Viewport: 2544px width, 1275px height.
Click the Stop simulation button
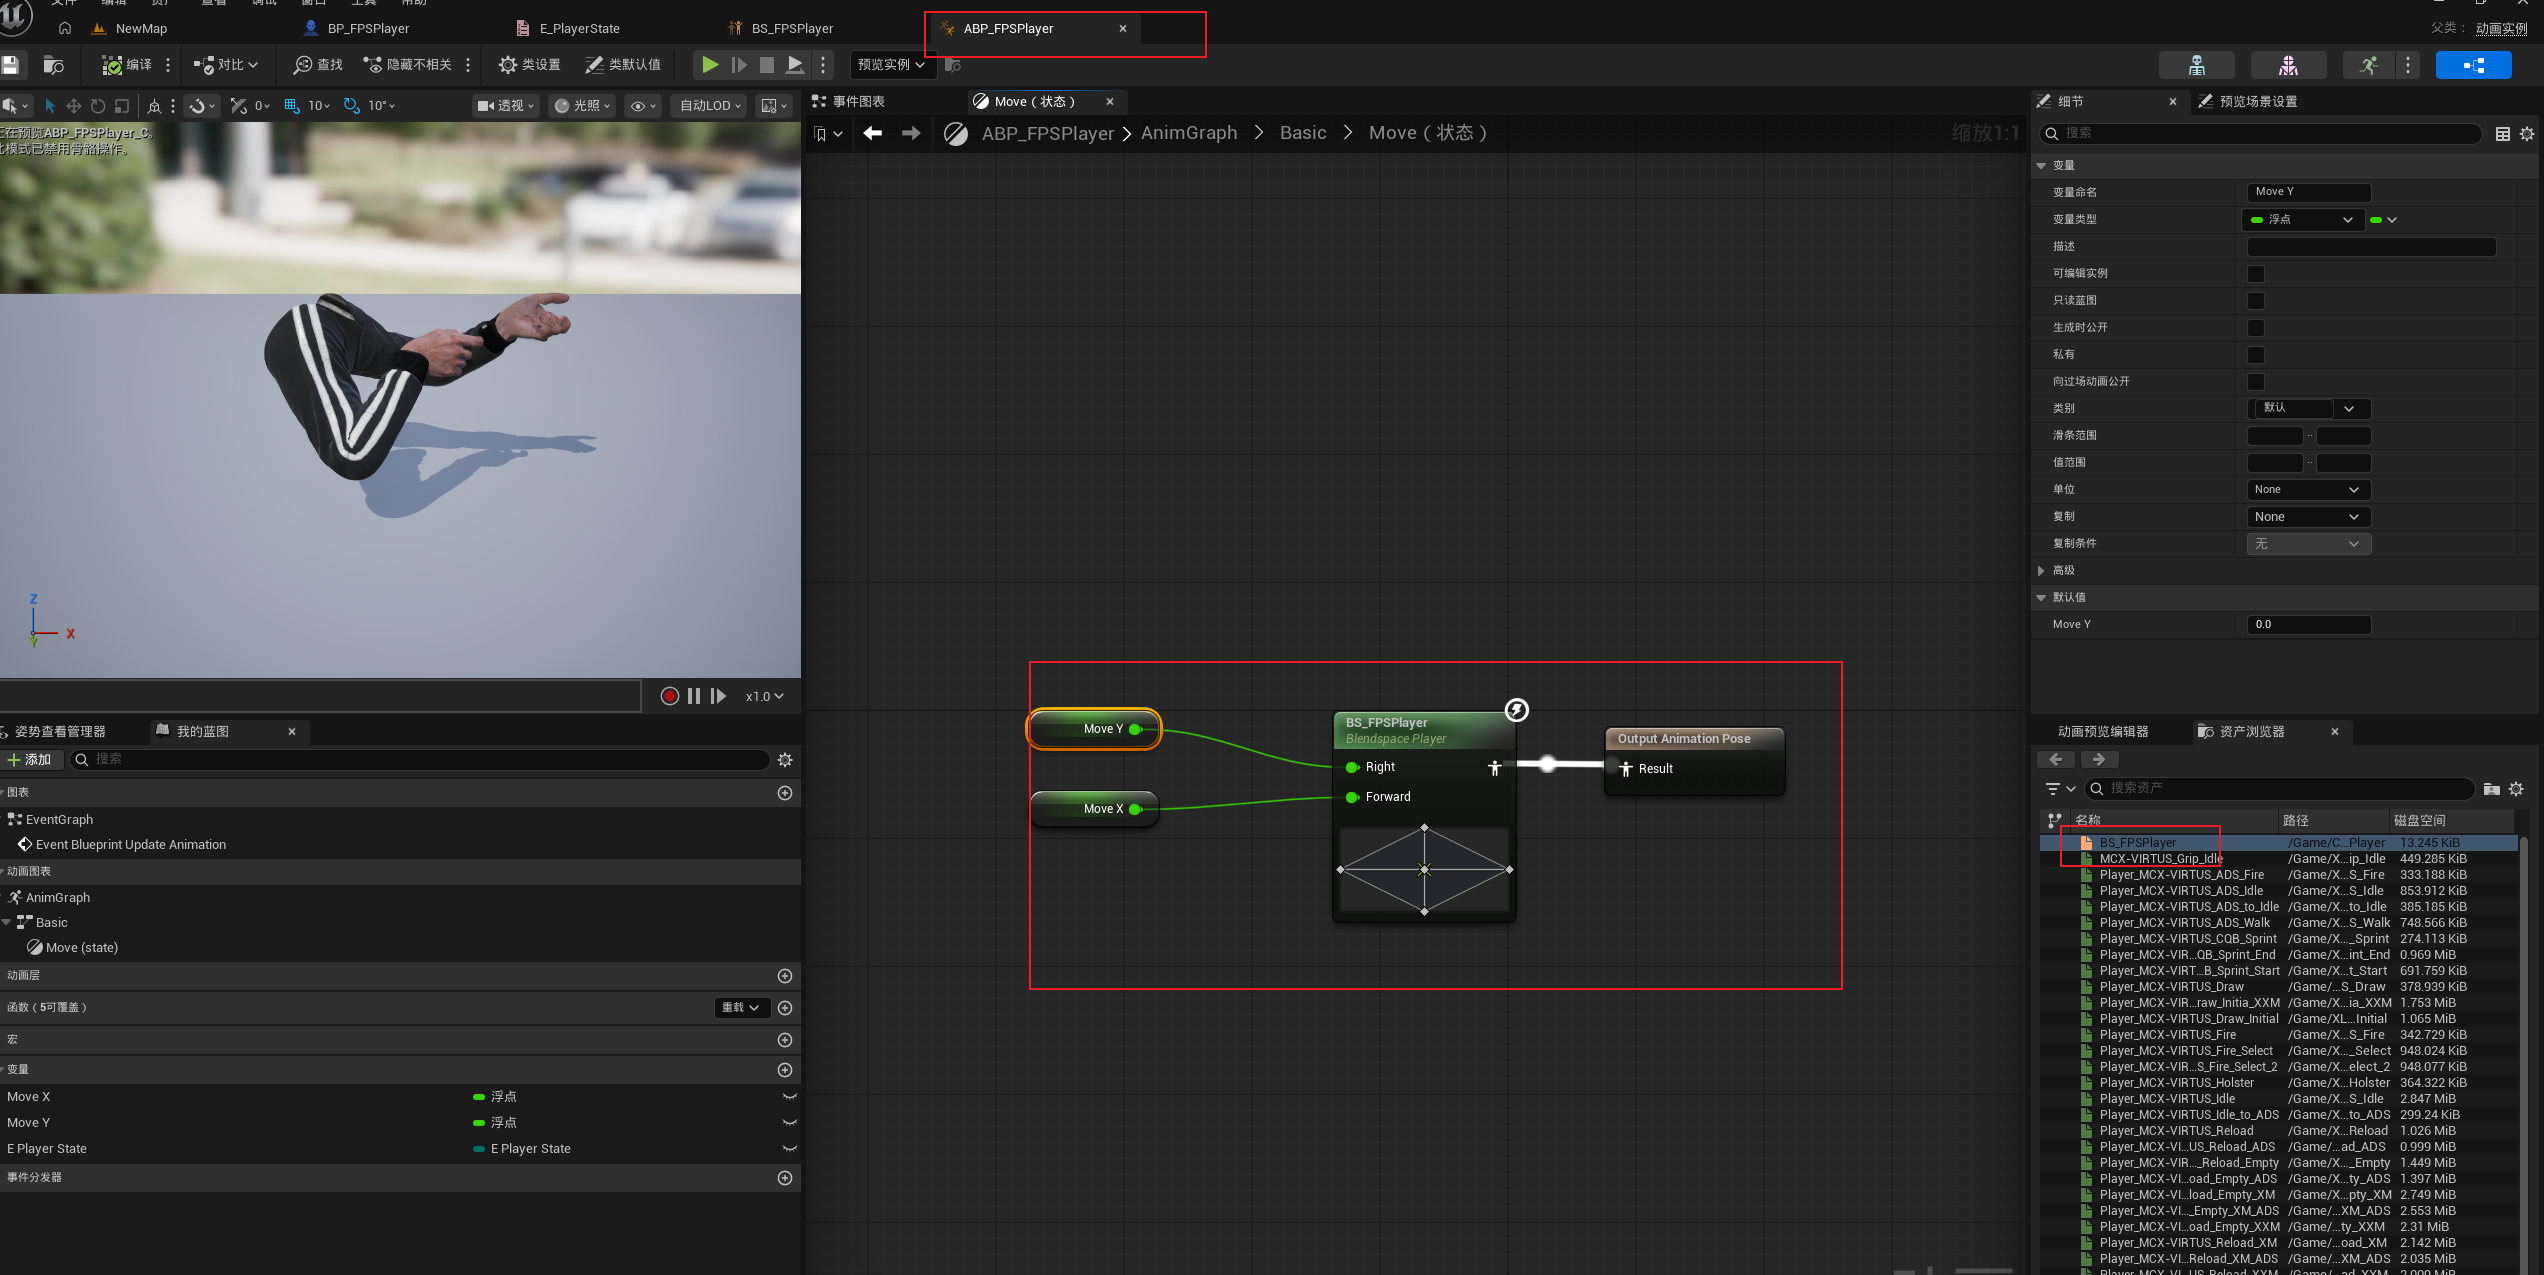click(x=766, y=65)
